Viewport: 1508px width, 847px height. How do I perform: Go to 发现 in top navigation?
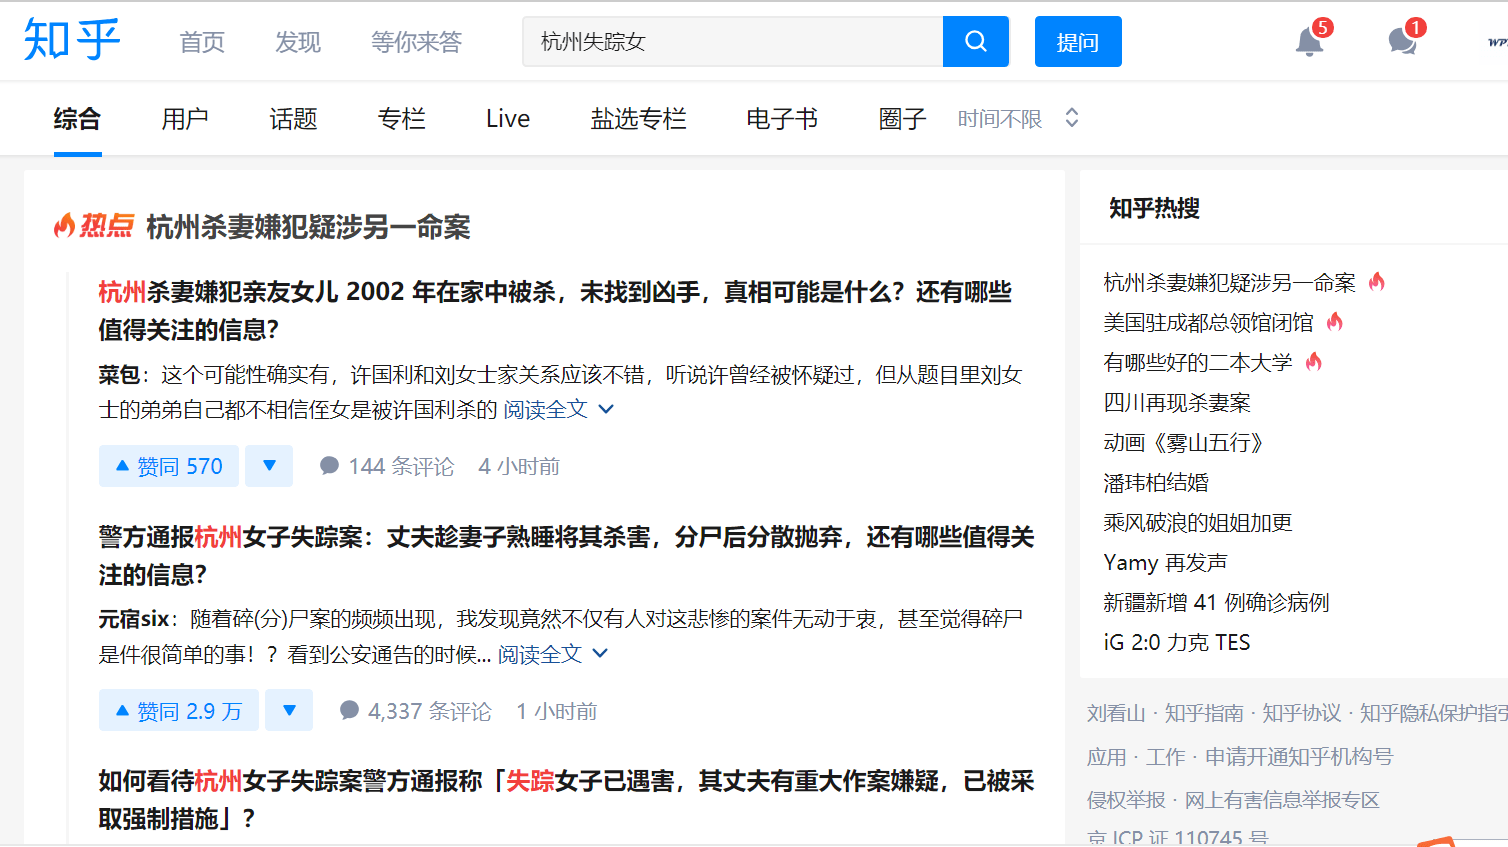tap(298, 42)
